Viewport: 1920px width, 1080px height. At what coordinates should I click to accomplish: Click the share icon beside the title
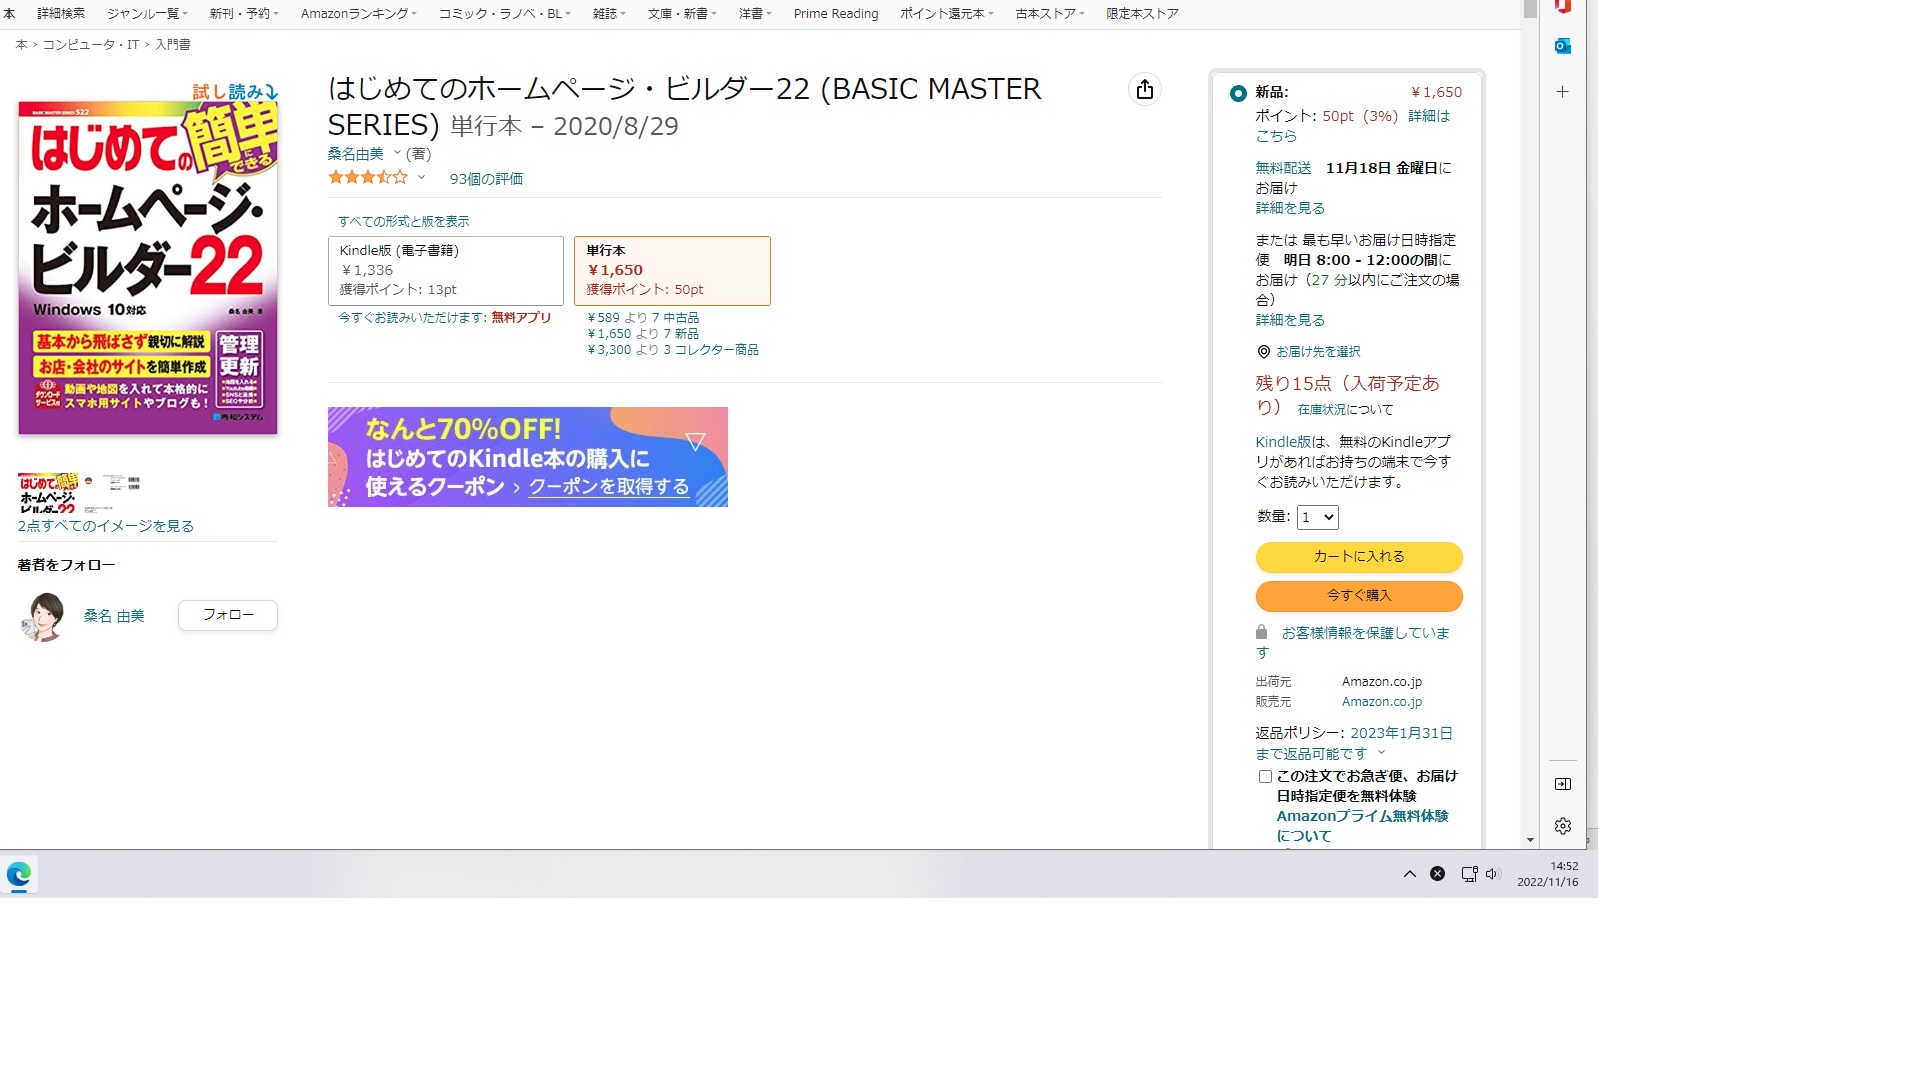1145,89
